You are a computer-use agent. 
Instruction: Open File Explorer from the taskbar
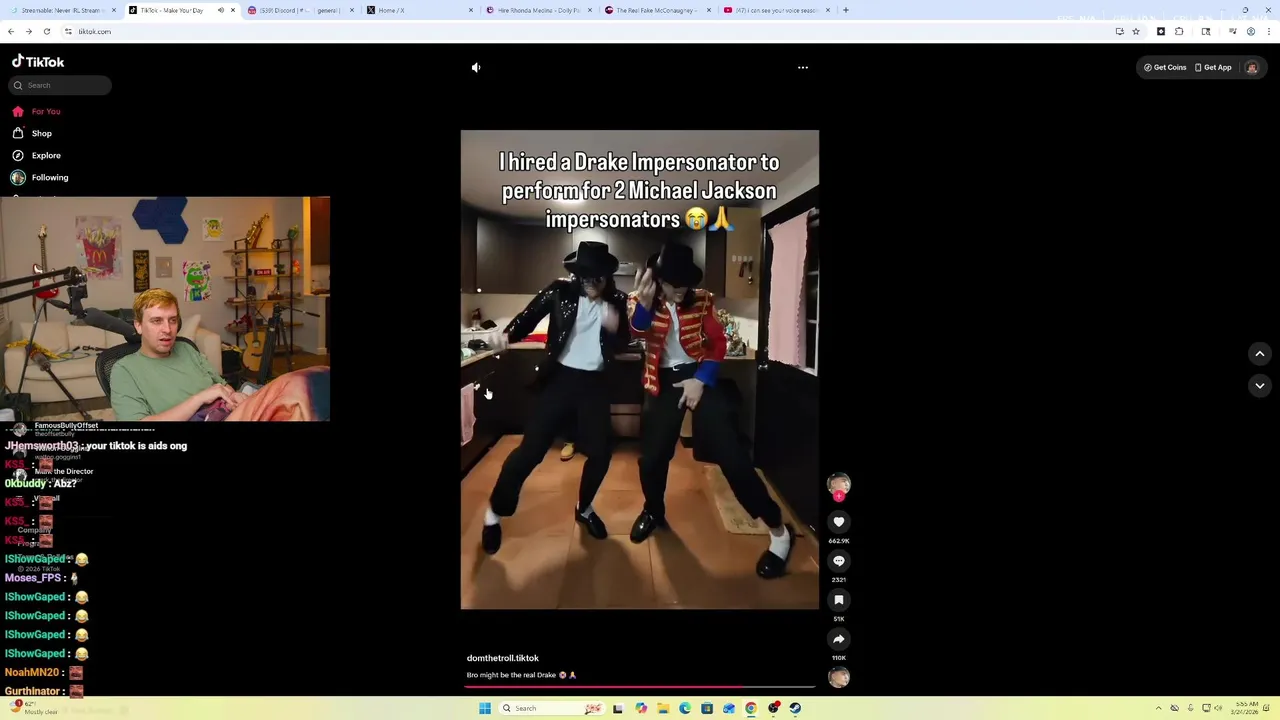(662, 709)
